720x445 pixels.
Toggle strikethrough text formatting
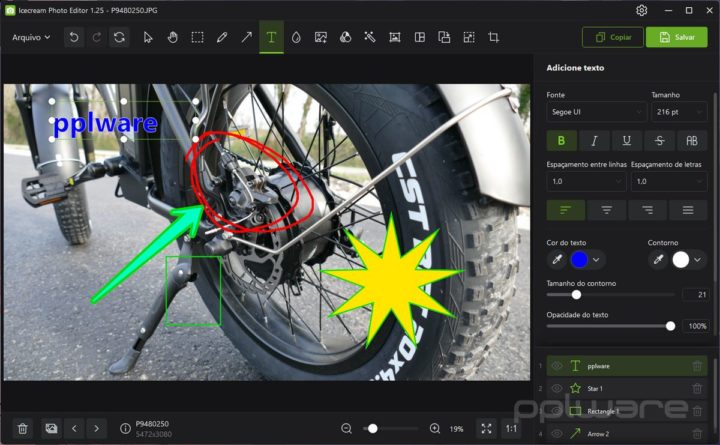pos(659,141)
